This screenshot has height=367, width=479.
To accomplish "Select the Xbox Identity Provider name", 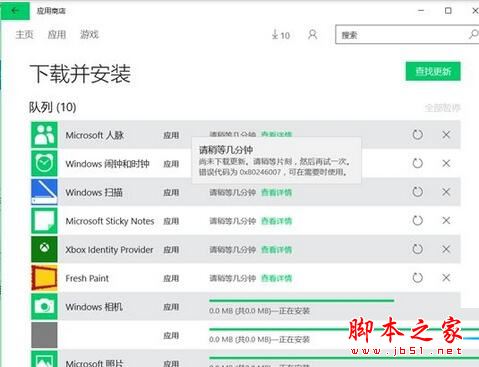I will pos(109,250).
